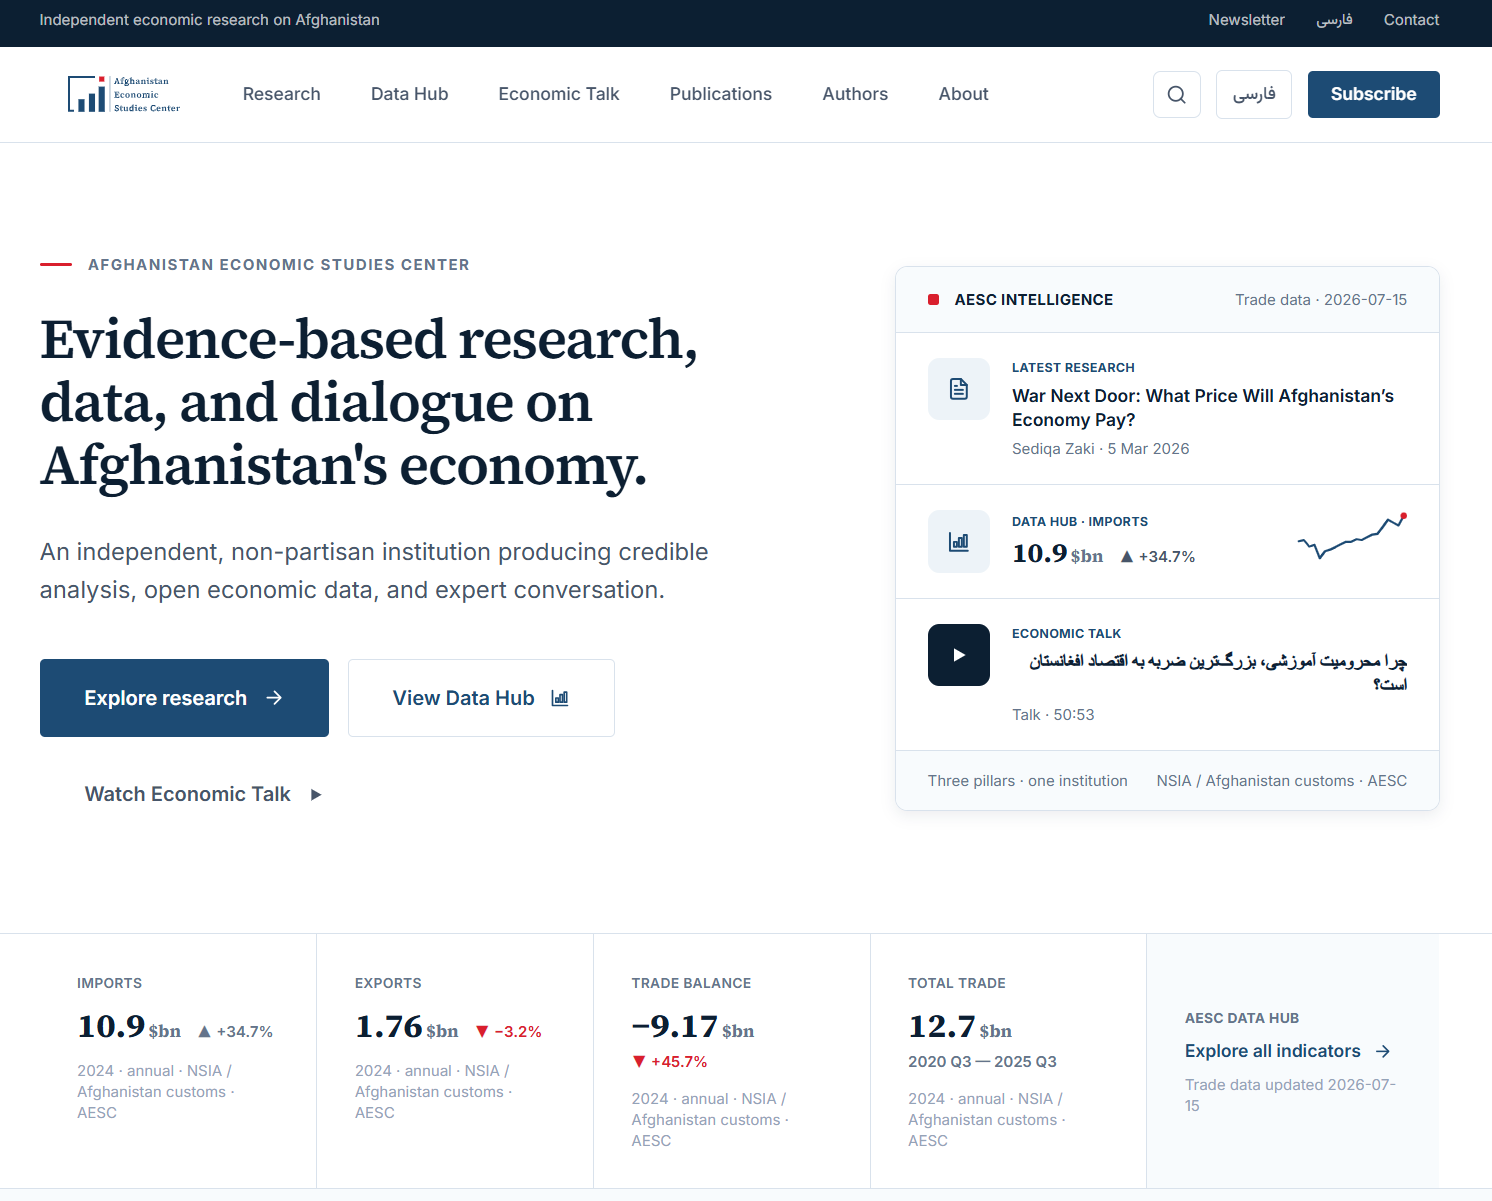Click the Subscribe button
The height and width of the screenshot is (1201, 1492).
click(1374, 94)
